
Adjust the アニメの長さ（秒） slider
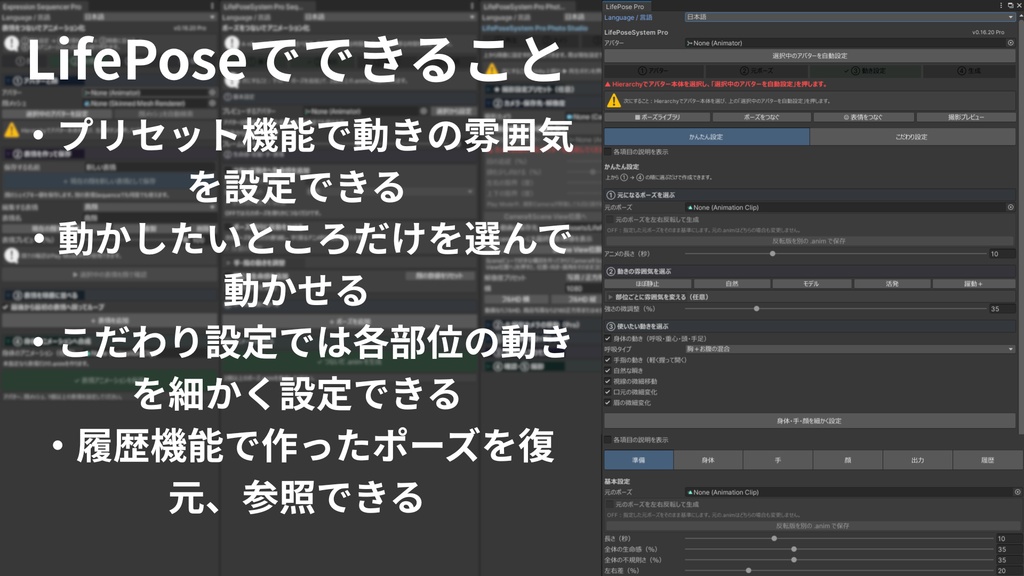click(836, 254)
